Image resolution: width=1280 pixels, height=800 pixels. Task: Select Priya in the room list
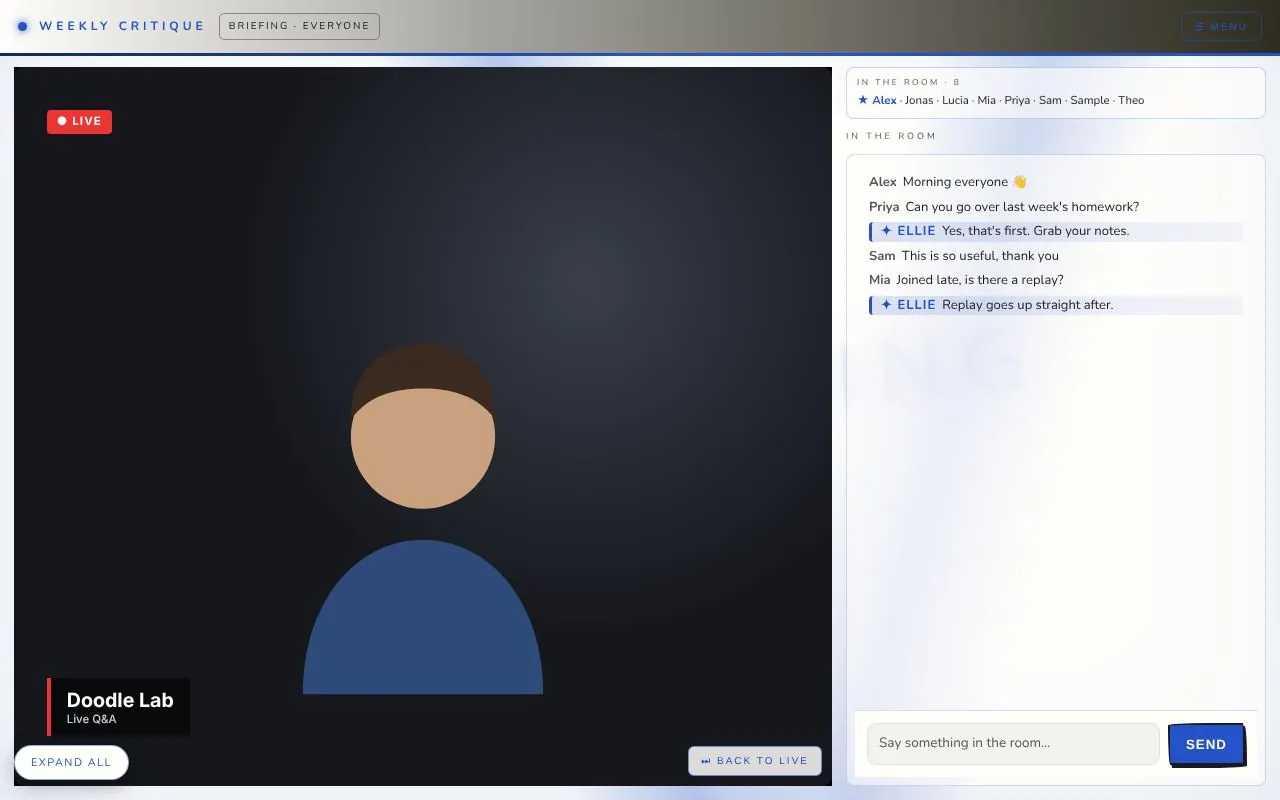[1017, 100]
